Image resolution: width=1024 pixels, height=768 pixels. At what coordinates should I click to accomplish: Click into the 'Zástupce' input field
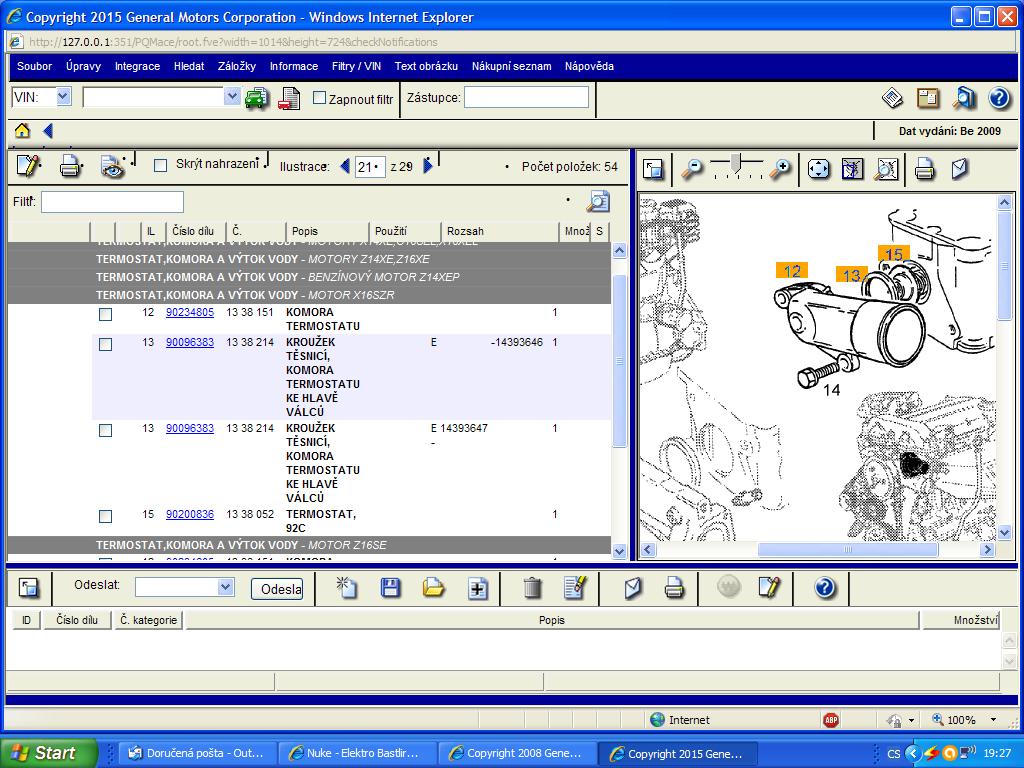(526, 97)
